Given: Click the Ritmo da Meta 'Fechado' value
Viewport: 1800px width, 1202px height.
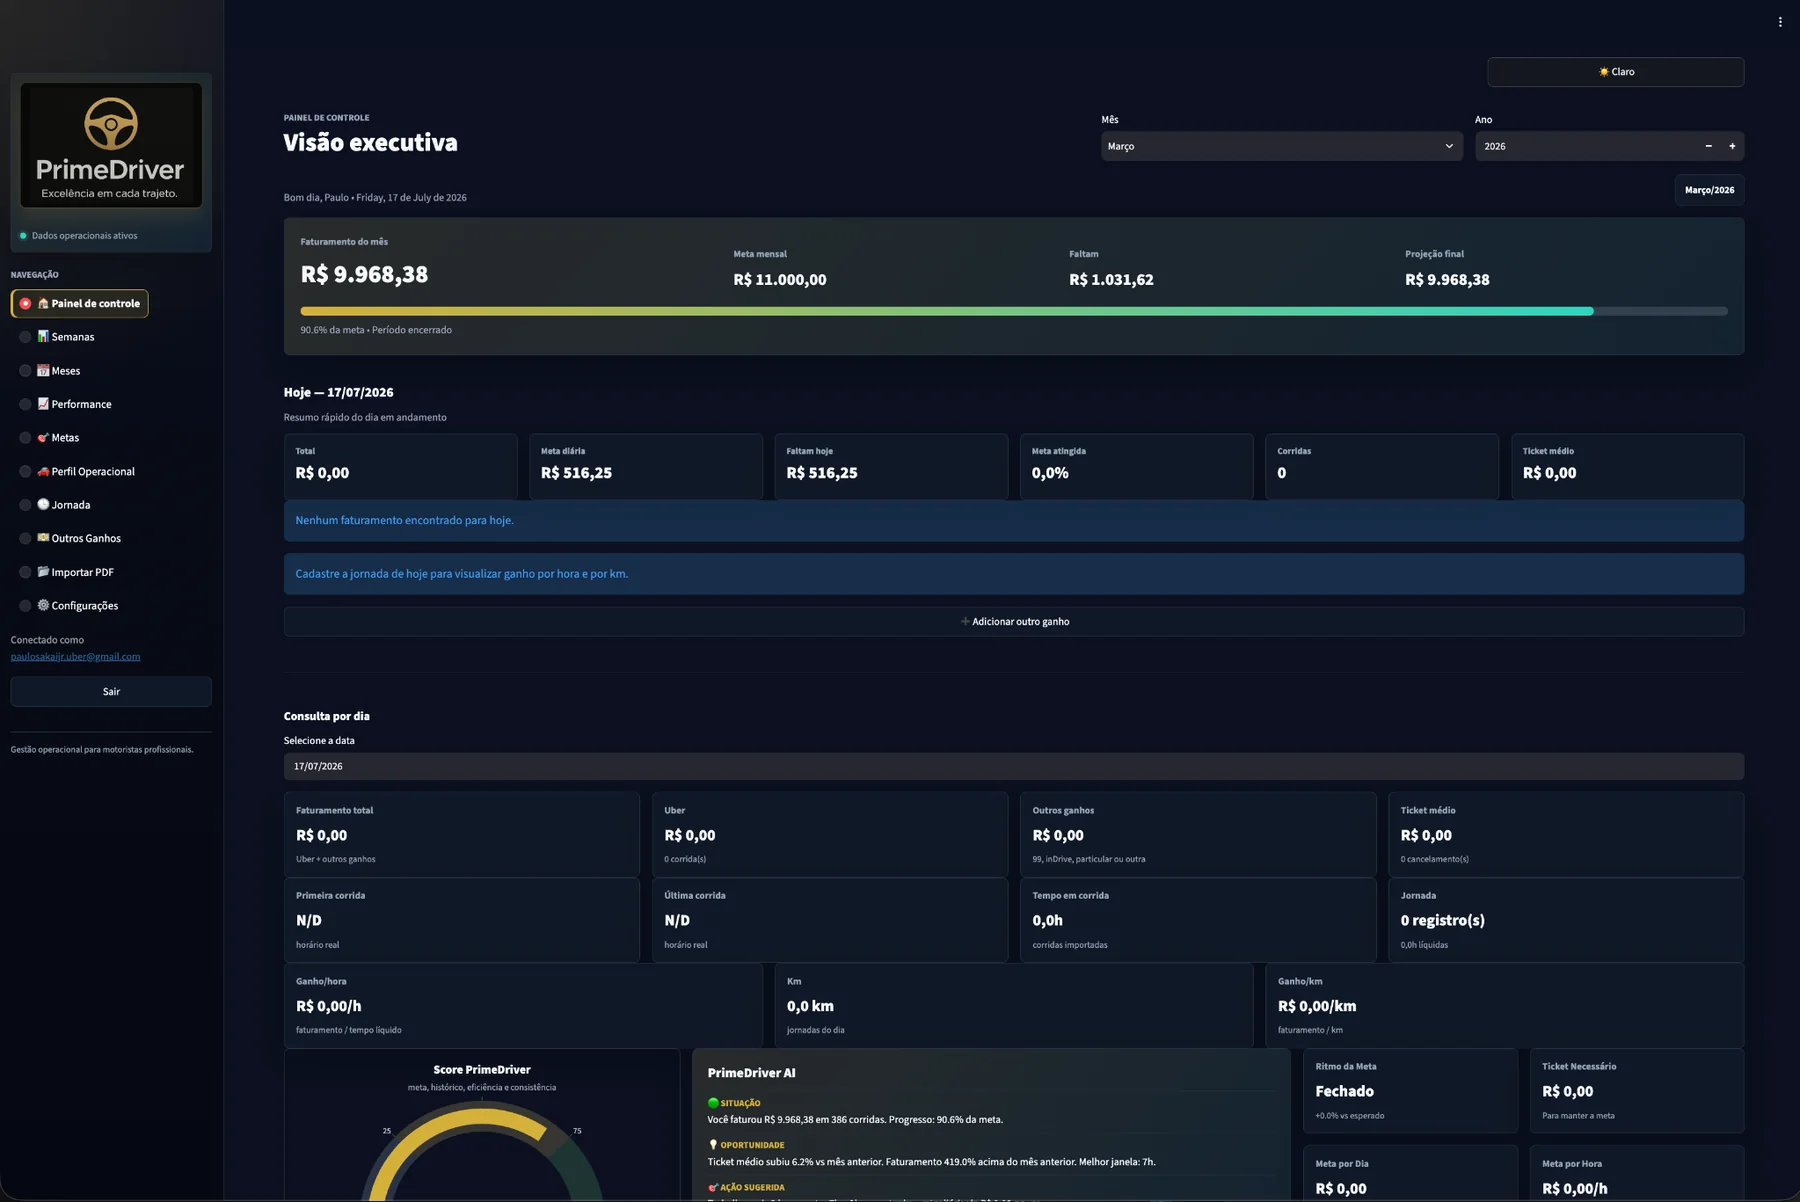Looking at the screenshot, I should click(x=1344, y=1091).
